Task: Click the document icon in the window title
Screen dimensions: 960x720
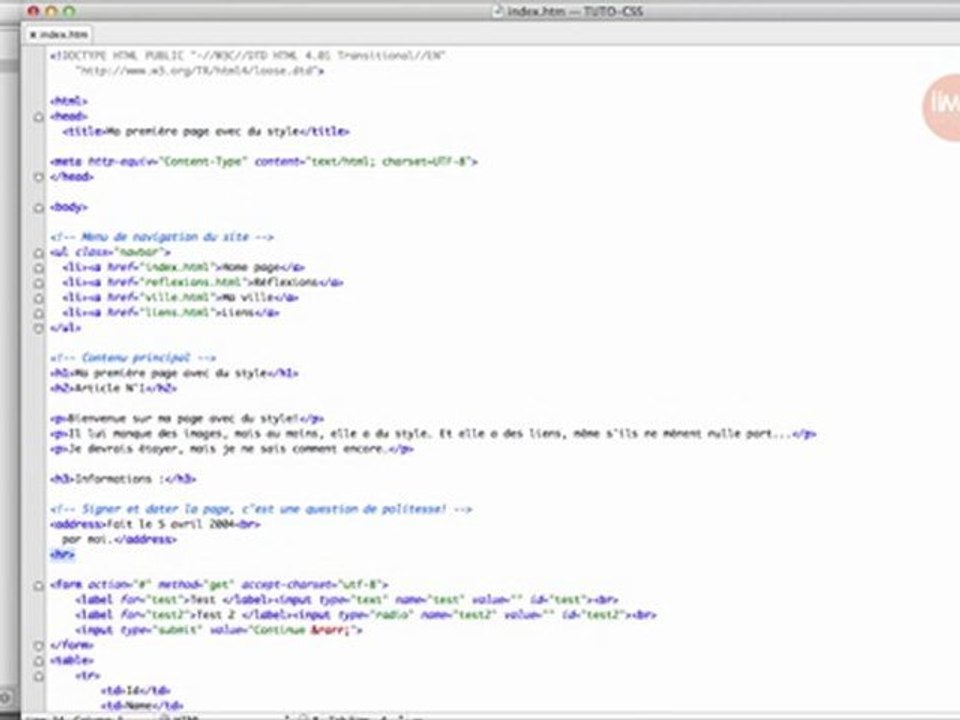Action: pyautogui.click(x=498, y=11)
